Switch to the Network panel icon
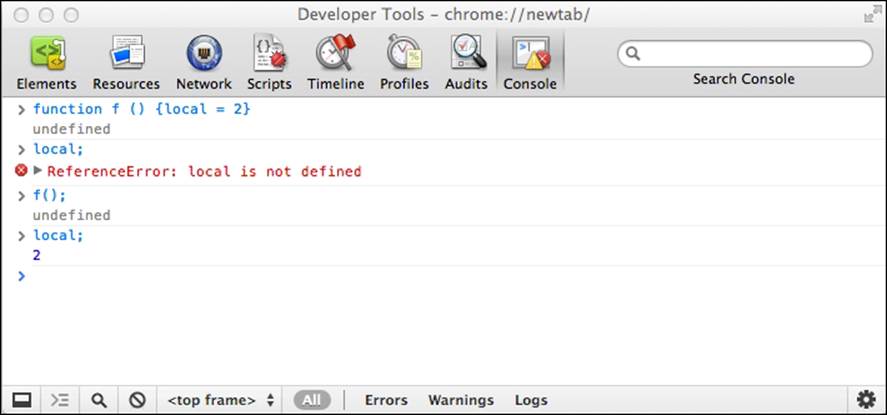This screenshot has height=415, width=887. 204,53
